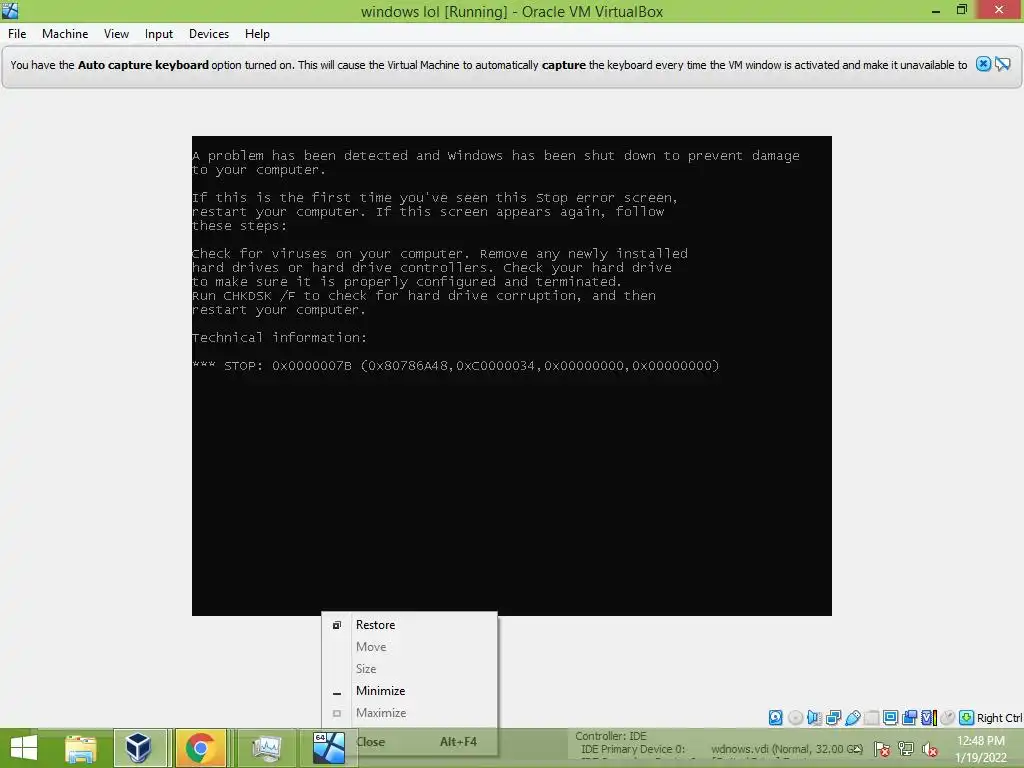Open the Help menu
This screenshot has width=1024, height=768.
click(257, 34)
